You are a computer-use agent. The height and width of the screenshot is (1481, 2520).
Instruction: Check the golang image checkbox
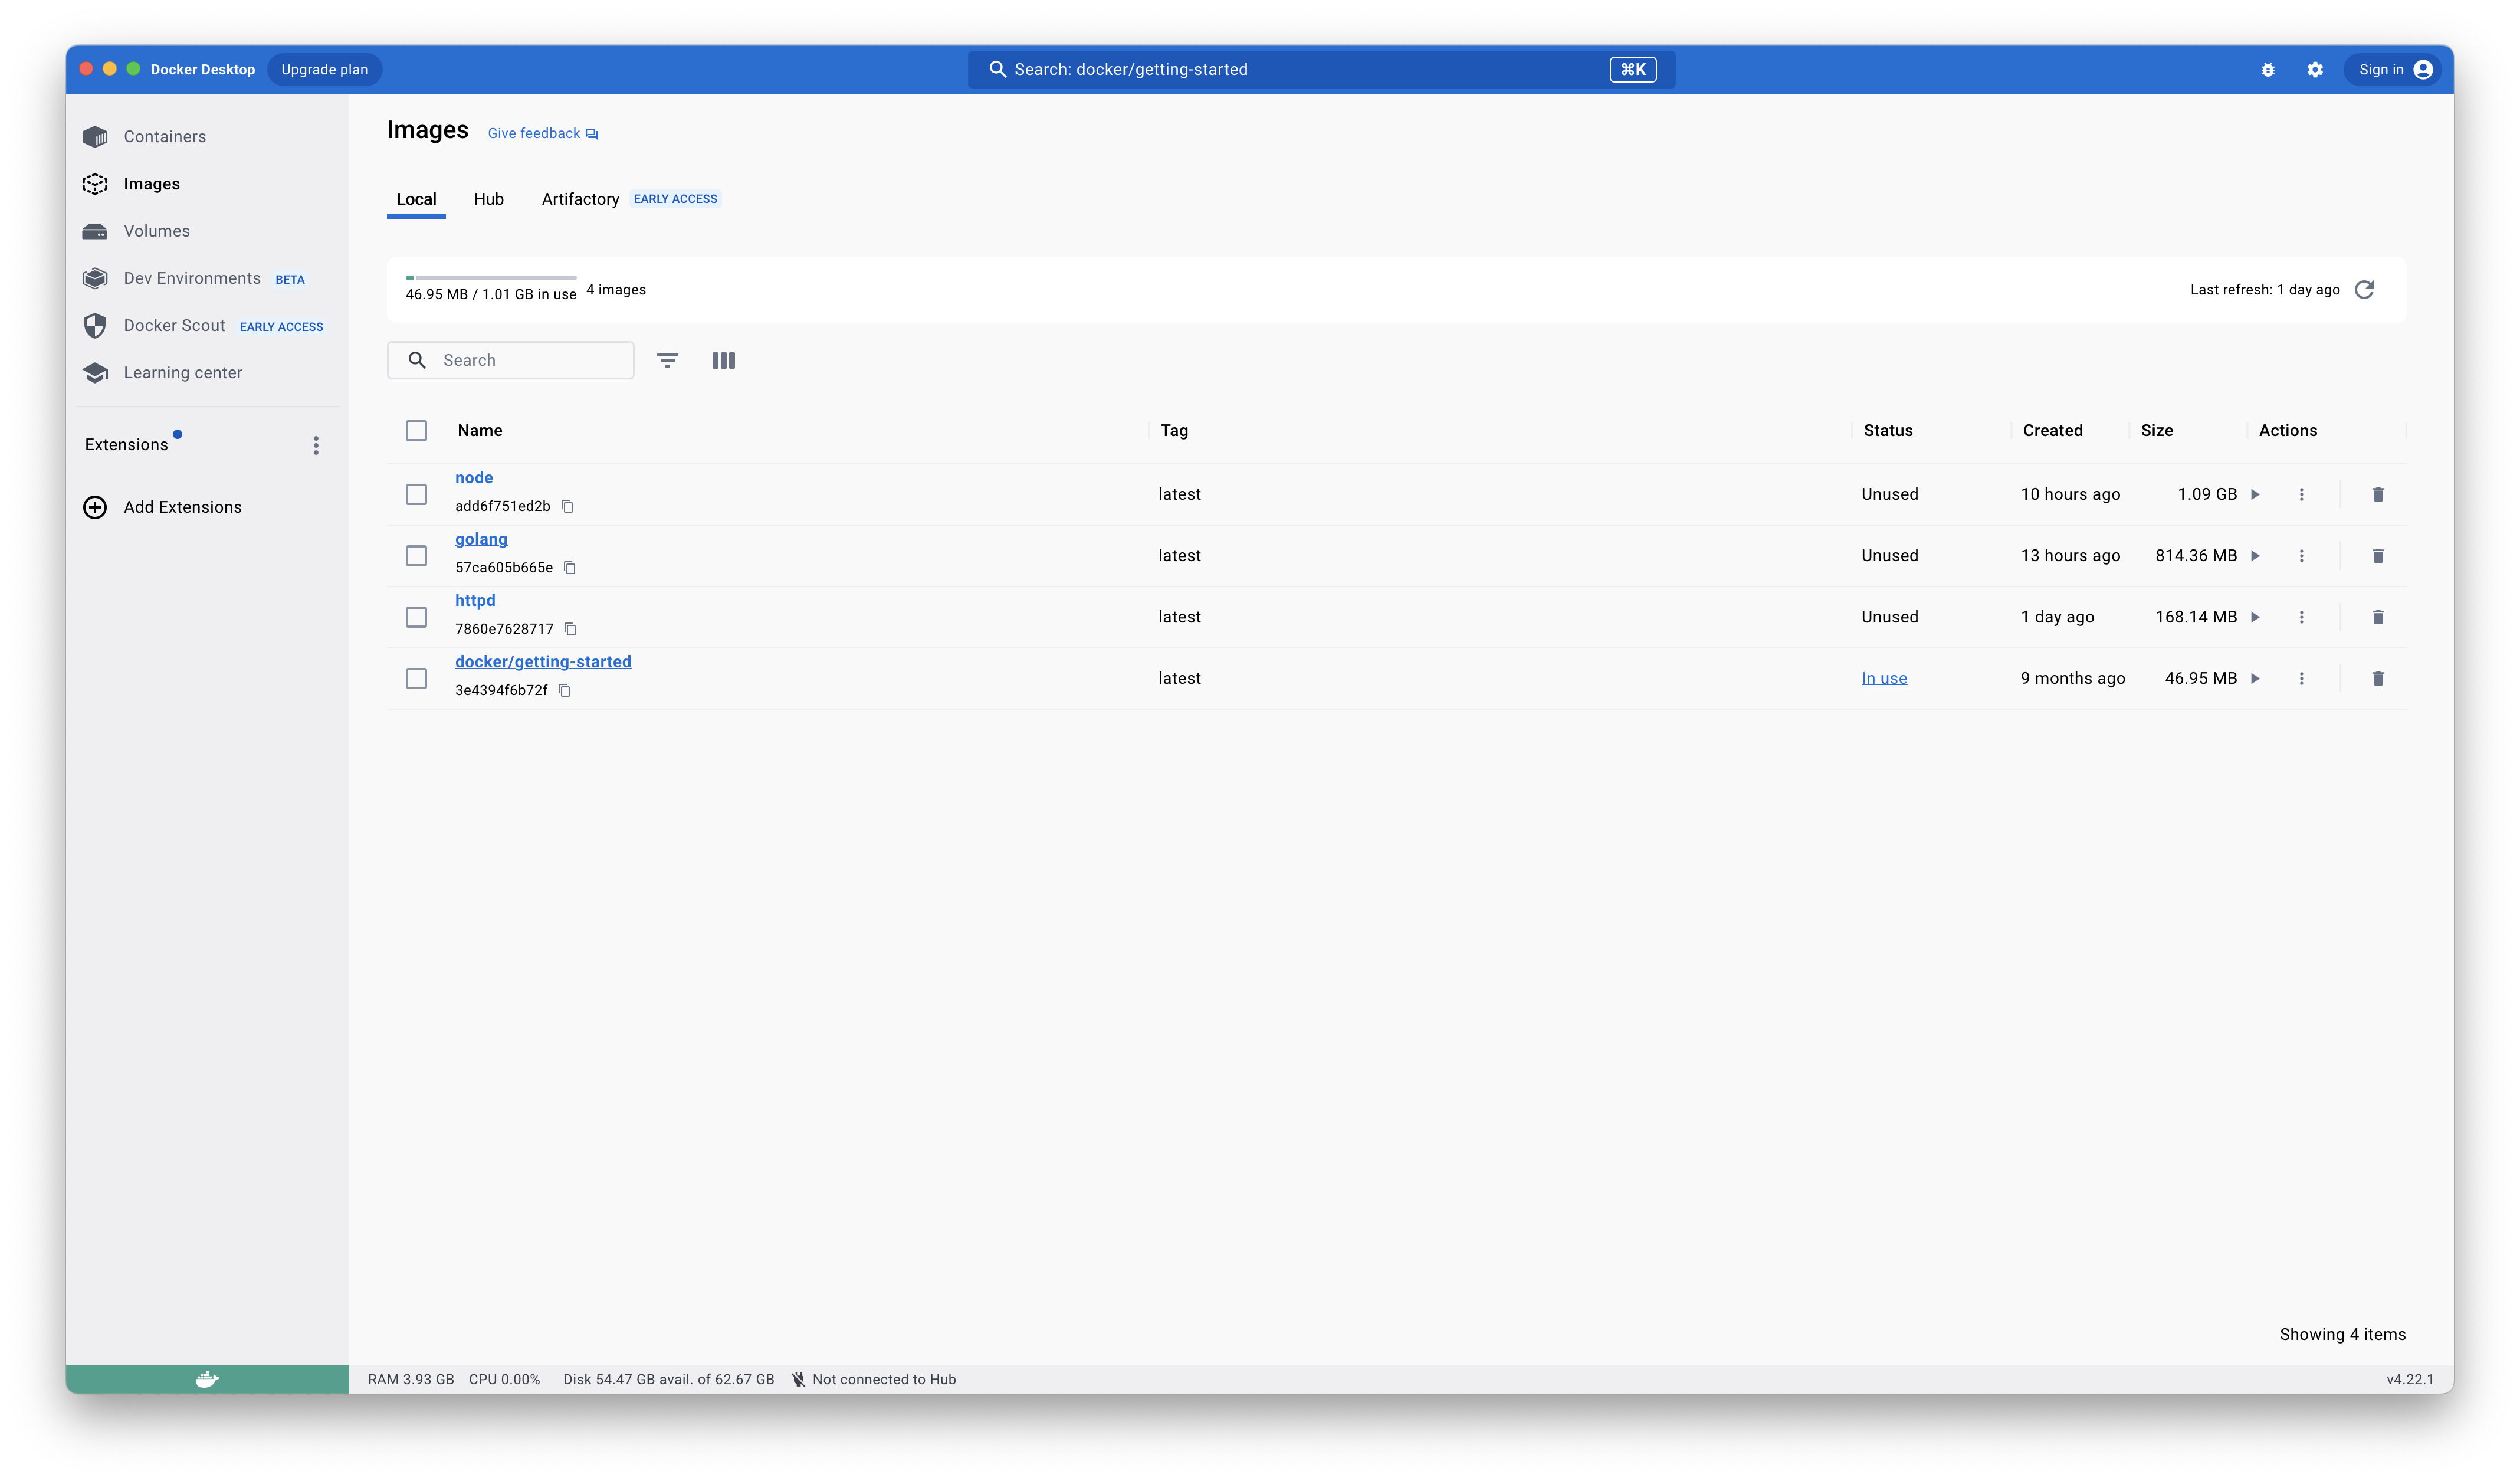[416, 556]
